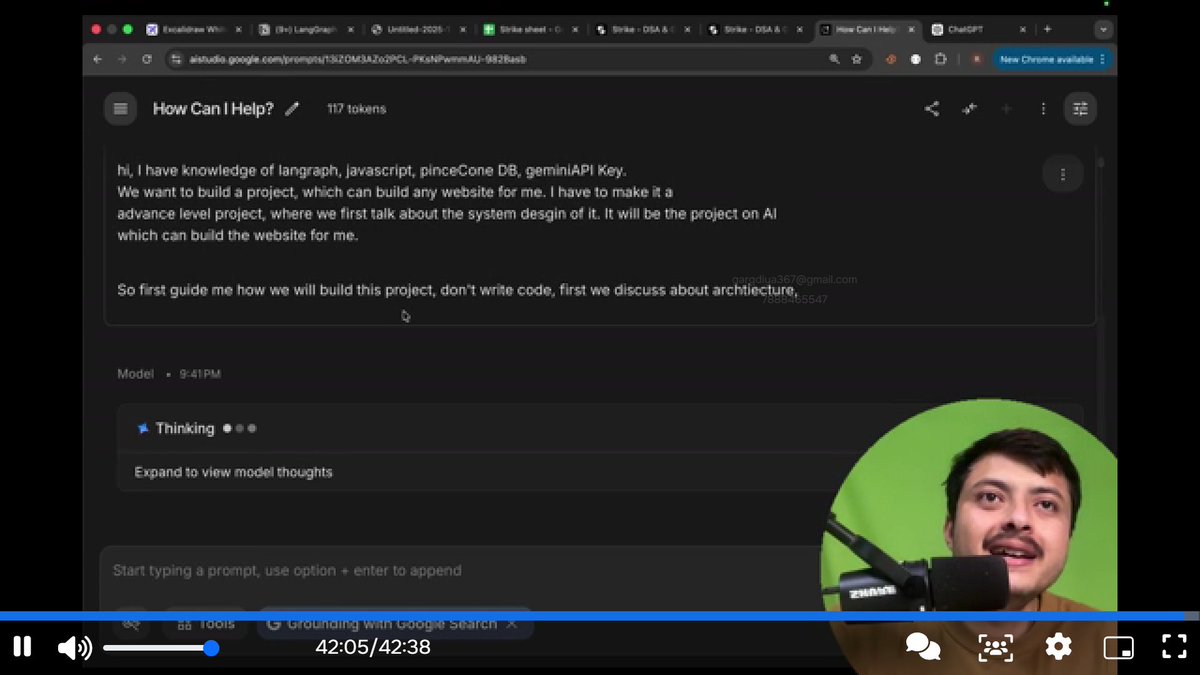
Task: Click the 42:05/42:38 playback time
Action: point(373,647)
